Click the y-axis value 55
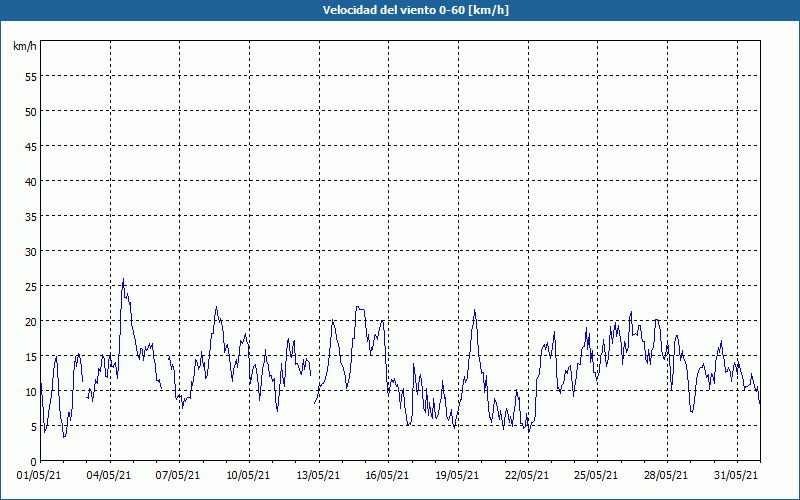This screenshot has width=800, height=500. (x=31, y=77)
